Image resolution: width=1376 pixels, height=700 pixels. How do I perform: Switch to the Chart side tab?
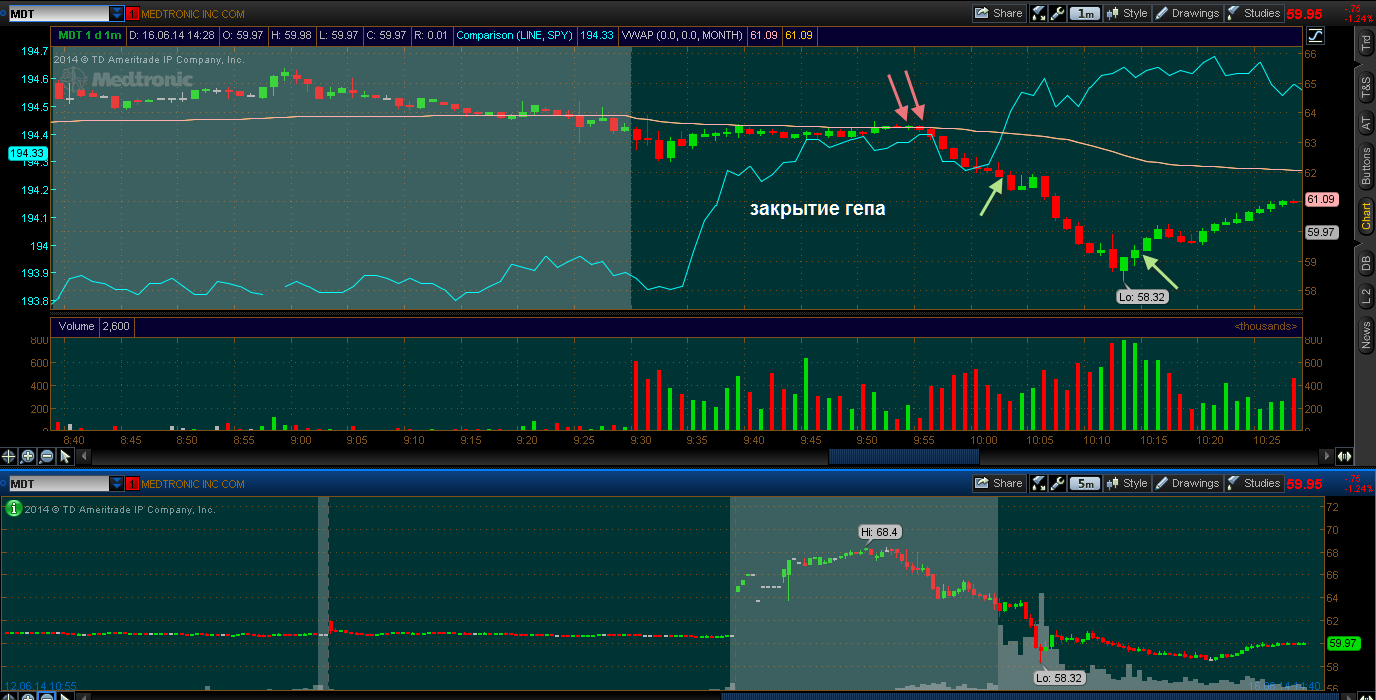pyautogui.click(x=1364, y=216)
